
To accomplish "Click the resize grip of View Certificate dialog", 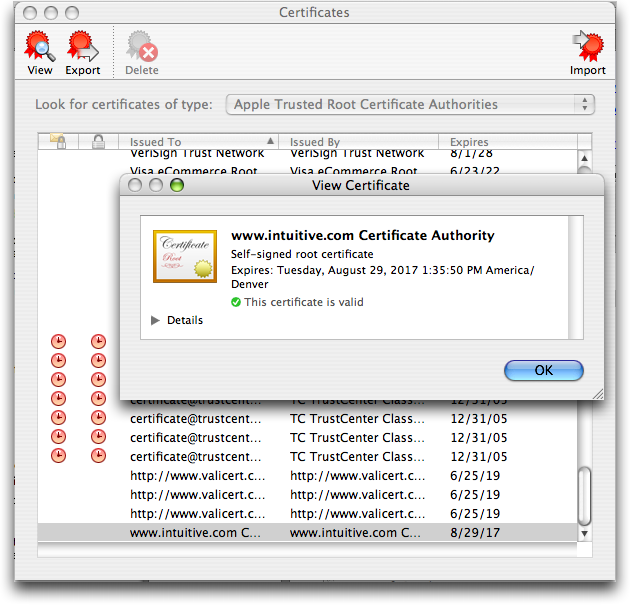I will [598, 394].
